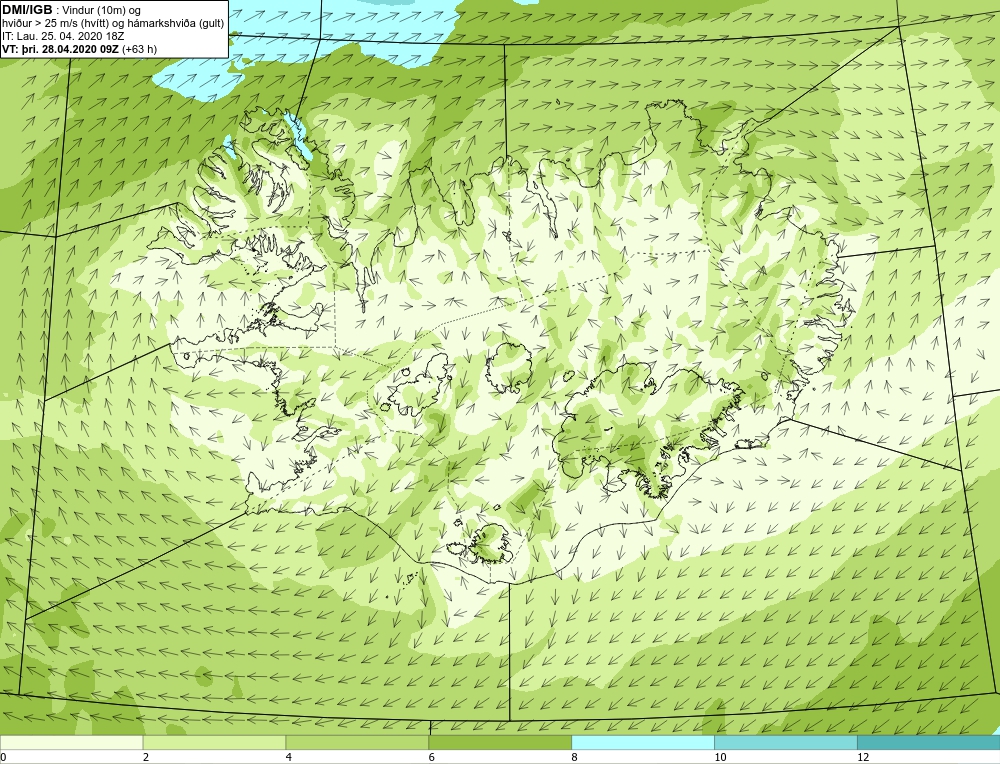Click the 0–2 m/s pale yellow legend swatch
Image resolution: width=1000 pixels, height=764 pixels.
coord(71,742)
